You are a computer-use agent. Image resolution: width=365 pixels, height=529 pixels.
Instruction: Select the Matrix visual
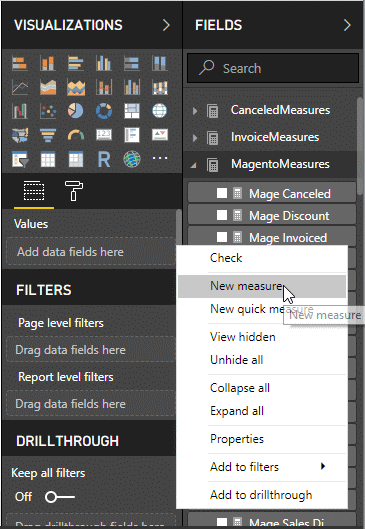[76, 159]
